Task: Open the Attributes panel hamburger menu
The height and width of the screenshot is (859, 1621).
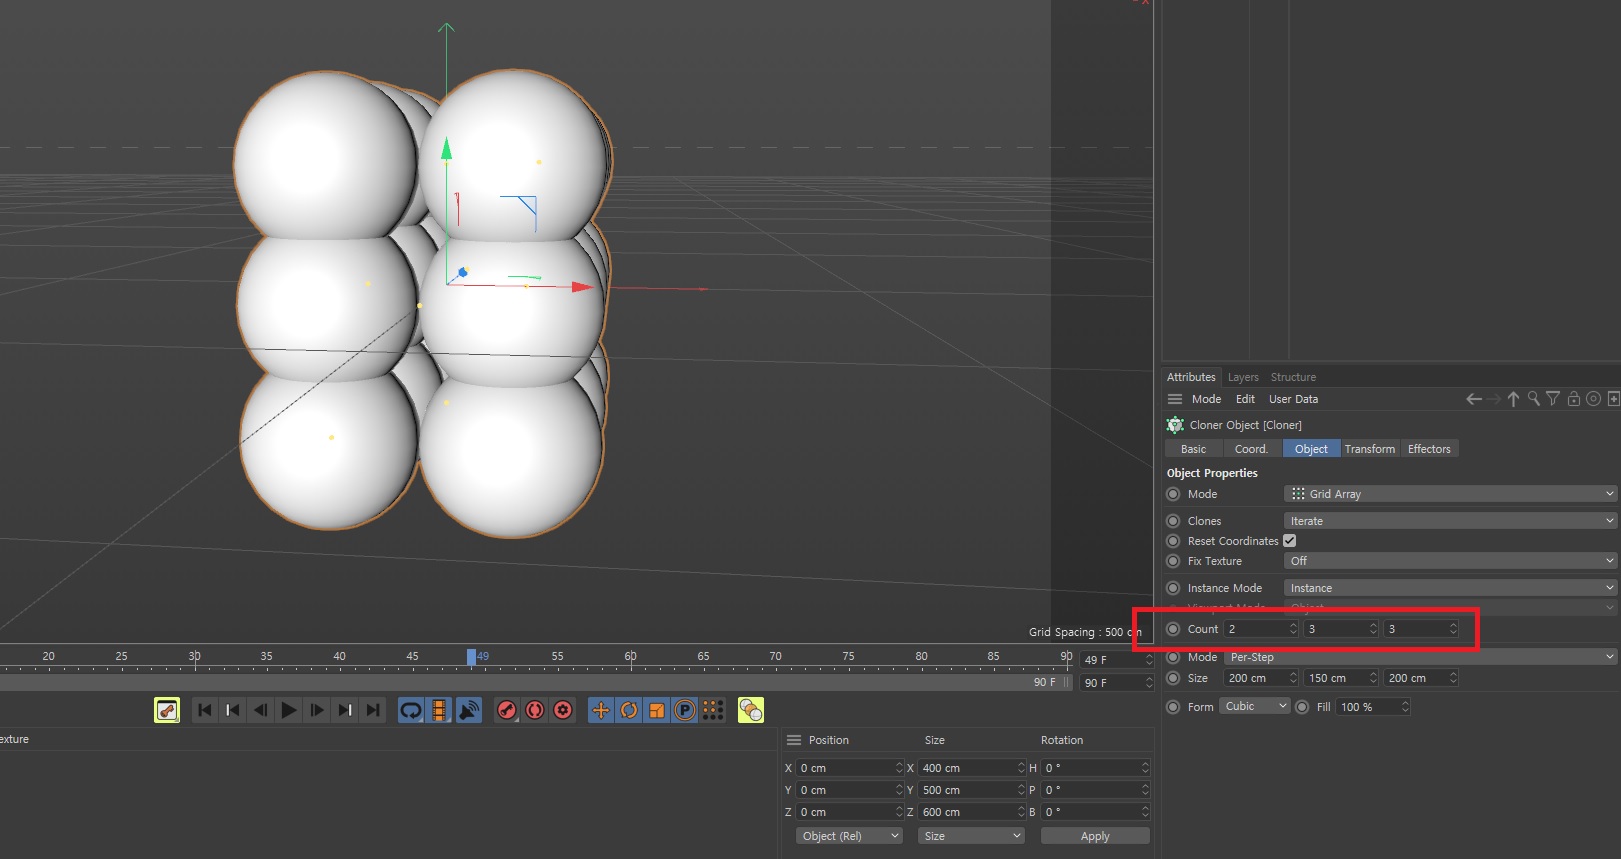Action: (x=1175, y=399)
